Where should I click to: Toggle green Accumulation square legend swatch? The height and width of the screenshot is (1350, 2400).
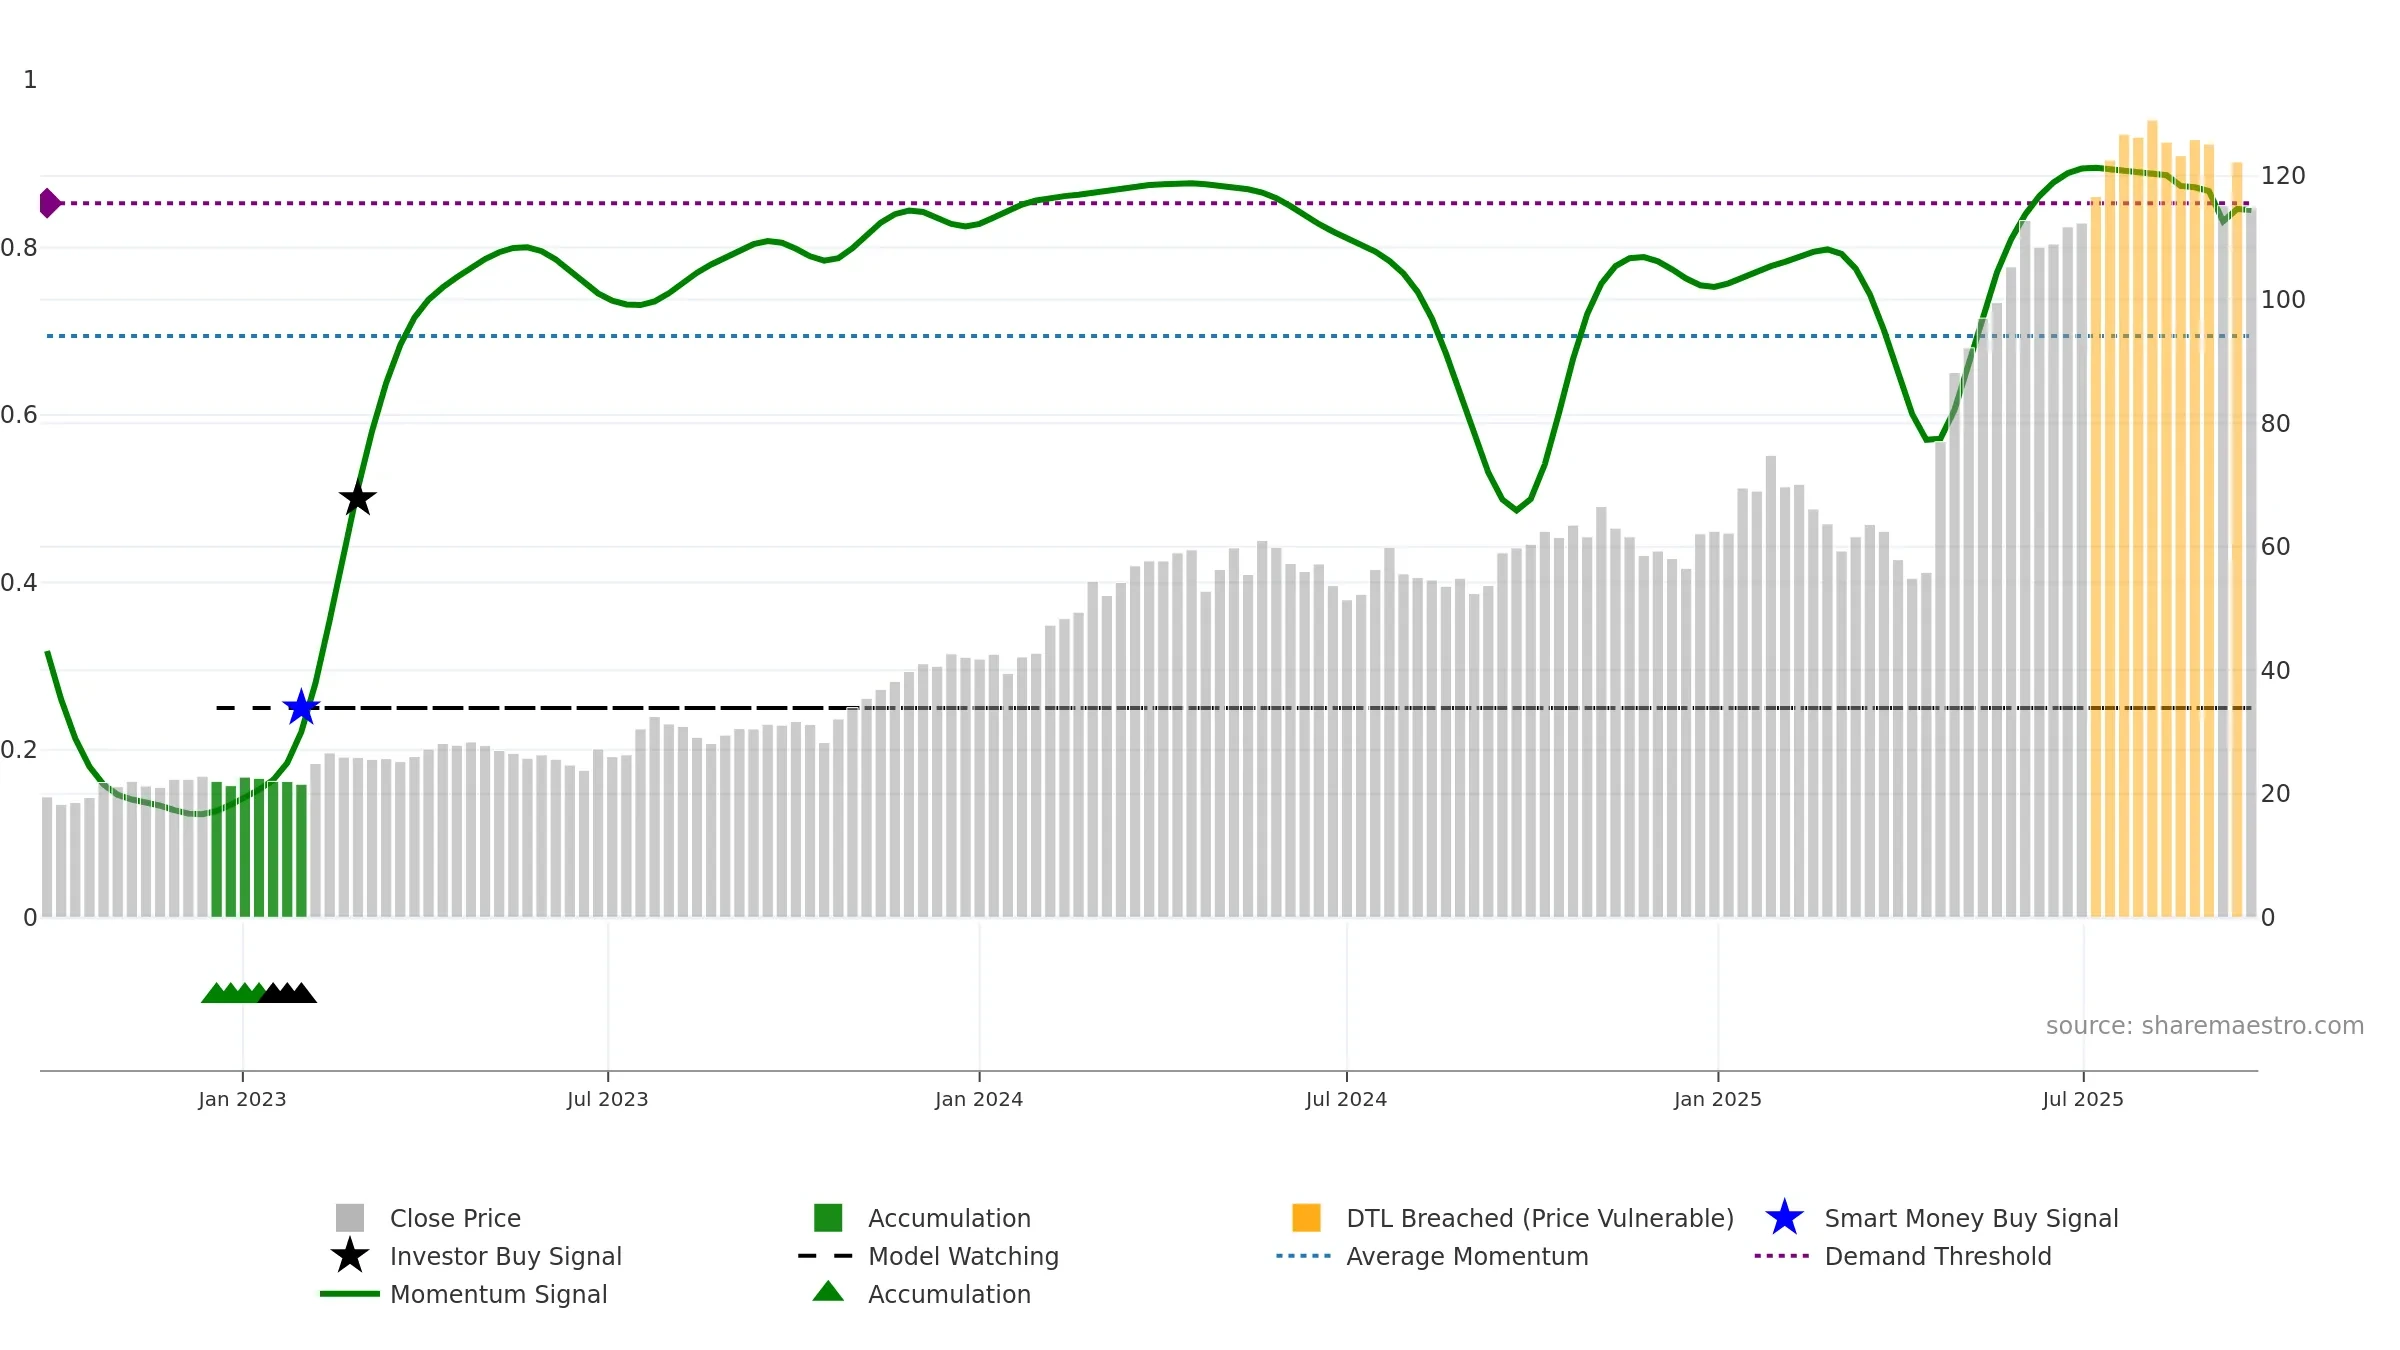[x=828, y=1218]
